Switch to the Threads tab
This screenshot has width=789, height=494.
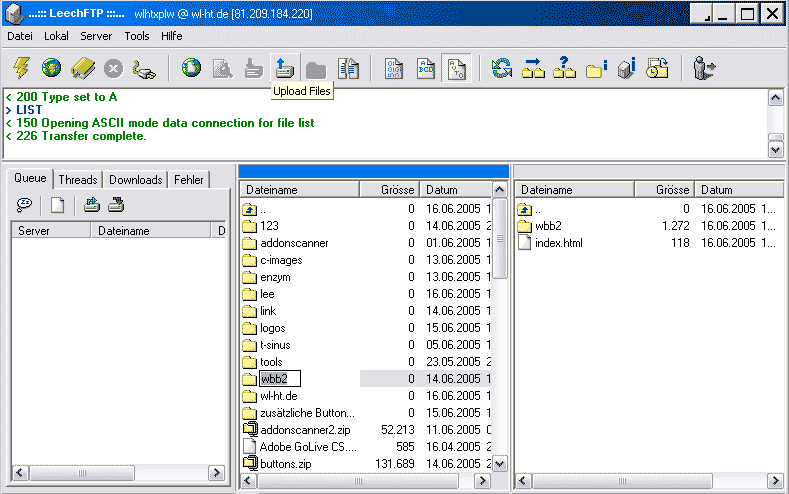(x=77, y=180)
